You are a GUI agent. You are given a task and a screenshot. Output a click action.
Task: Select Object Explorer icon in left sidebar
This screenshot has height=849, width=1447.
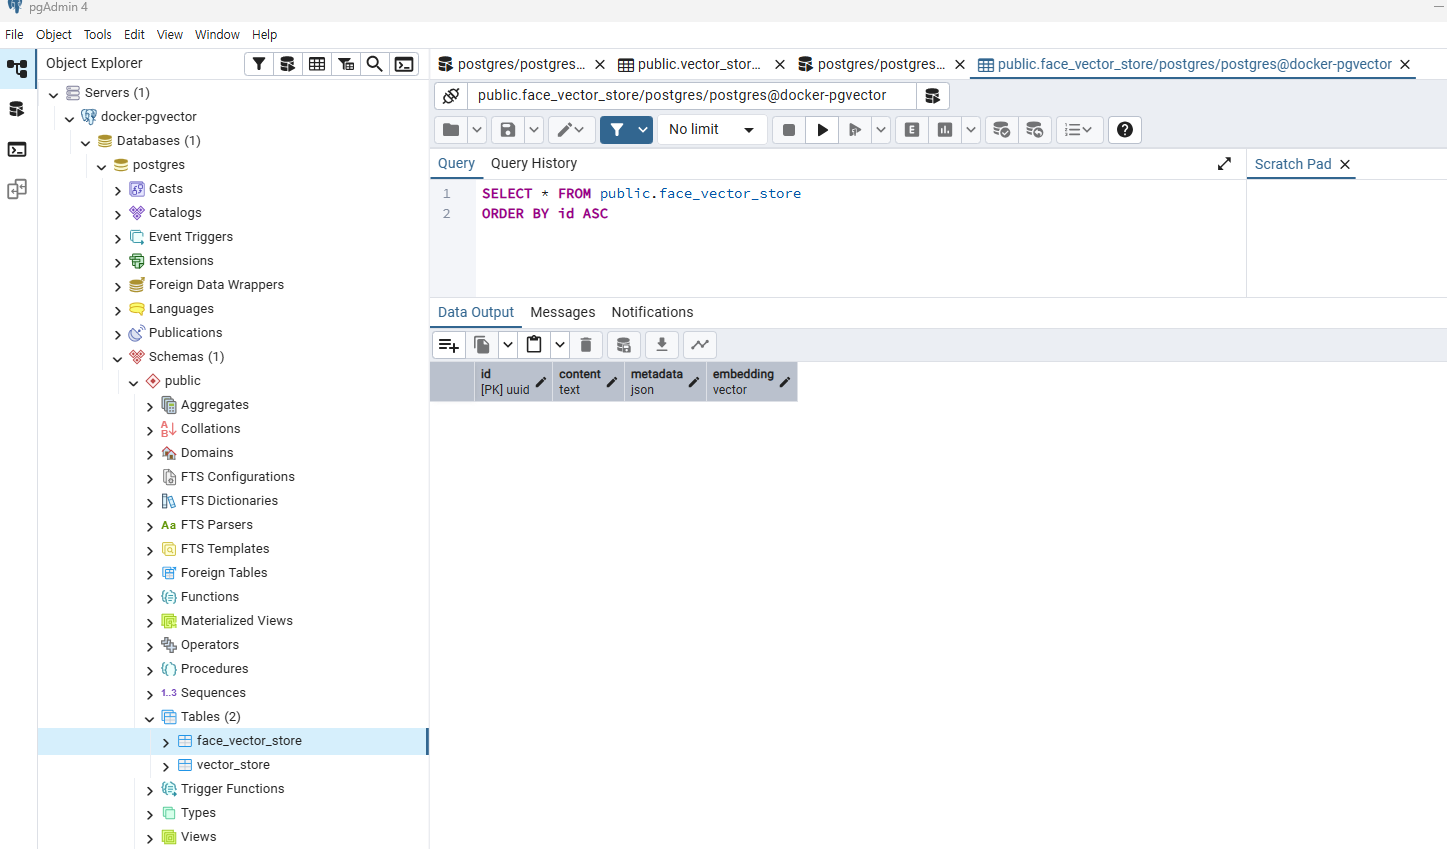pos(17,69)
